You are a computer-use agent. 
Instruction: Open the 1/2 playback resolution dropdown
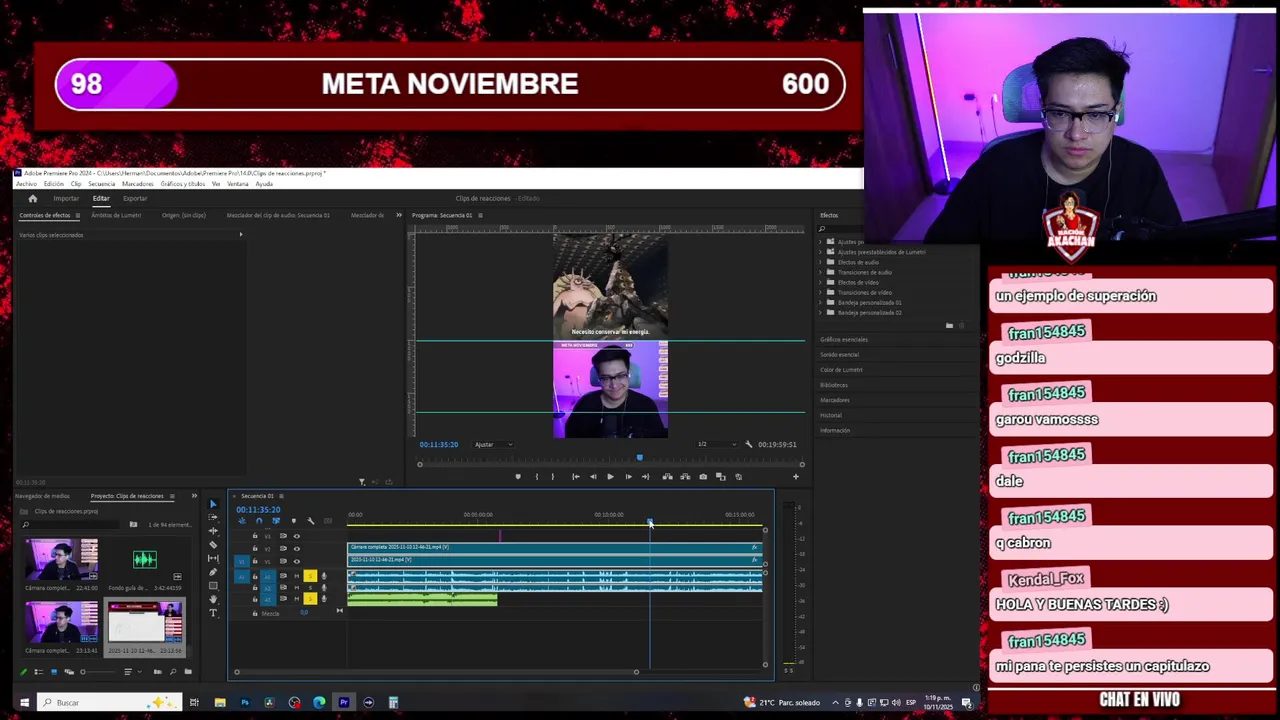coord(717,444)
